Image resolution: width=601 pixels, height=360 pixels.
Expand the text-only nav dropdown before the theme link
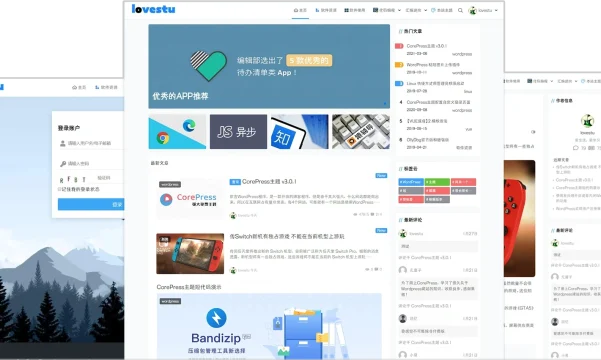point(416,10)
